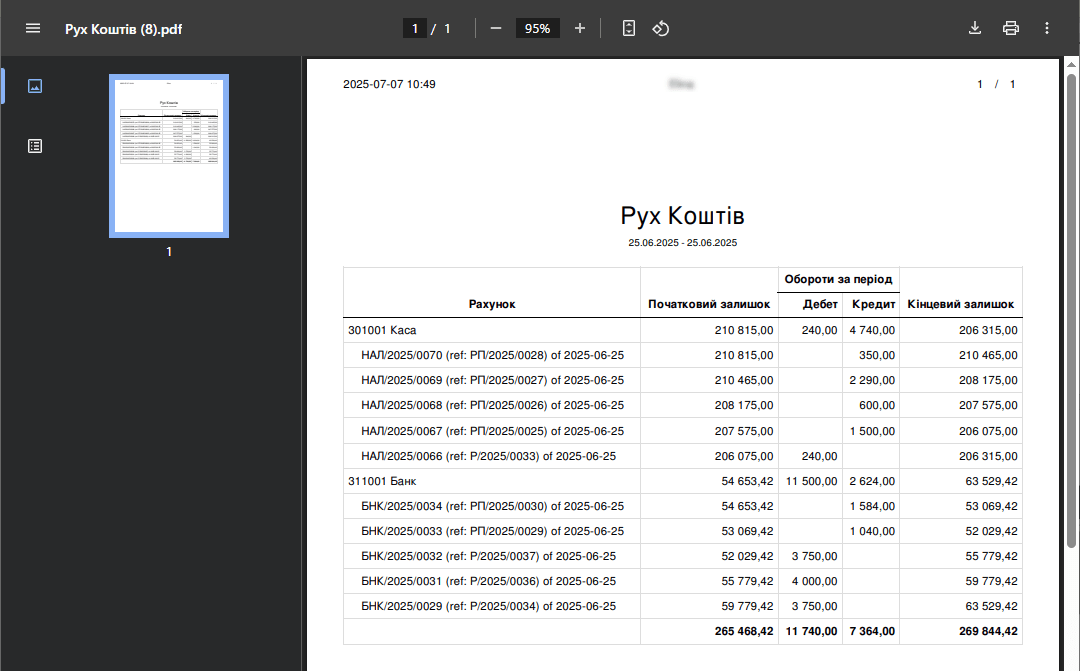The image size is (1080, 671).
Task: Click entry НАЛ/2025/0068 row
Action: coord(683,405)
